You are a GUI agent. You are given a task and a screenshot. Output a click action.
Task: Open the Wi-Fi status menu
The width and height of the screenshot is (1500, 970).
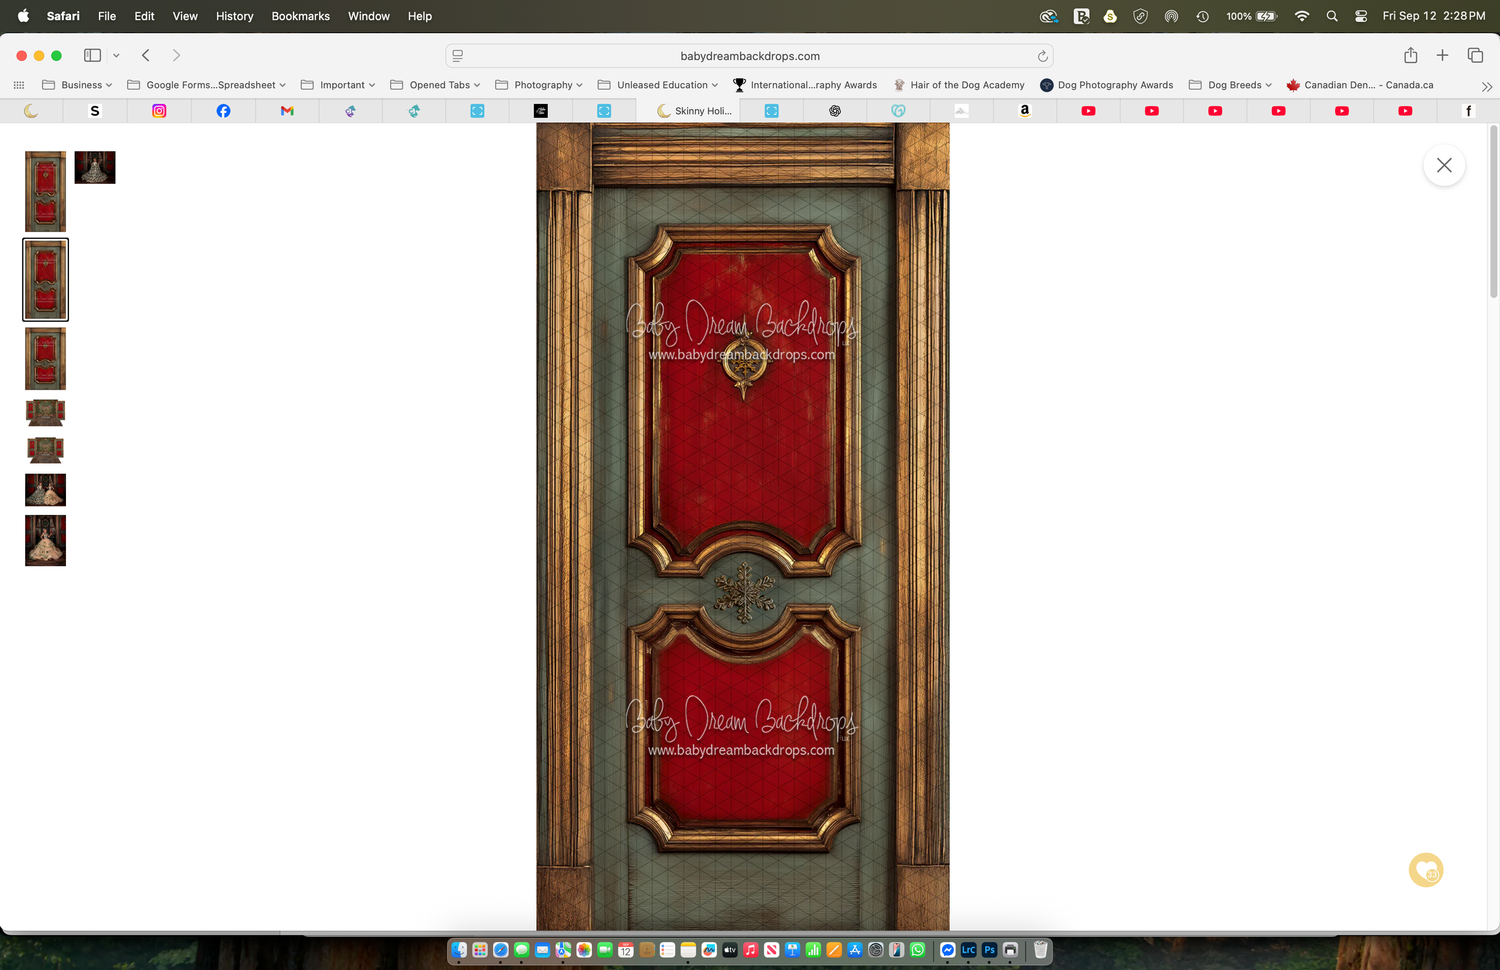[x=1301, y=16]
